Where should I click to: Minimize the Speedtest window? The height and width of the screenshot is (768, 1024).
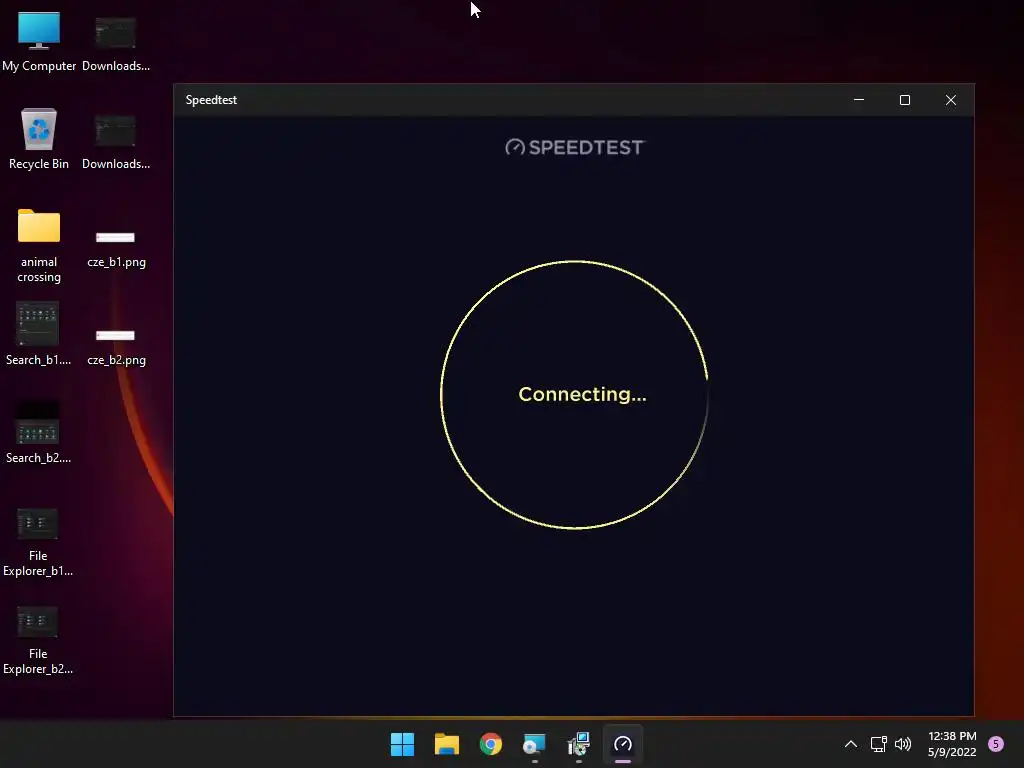tap(859, 100)
